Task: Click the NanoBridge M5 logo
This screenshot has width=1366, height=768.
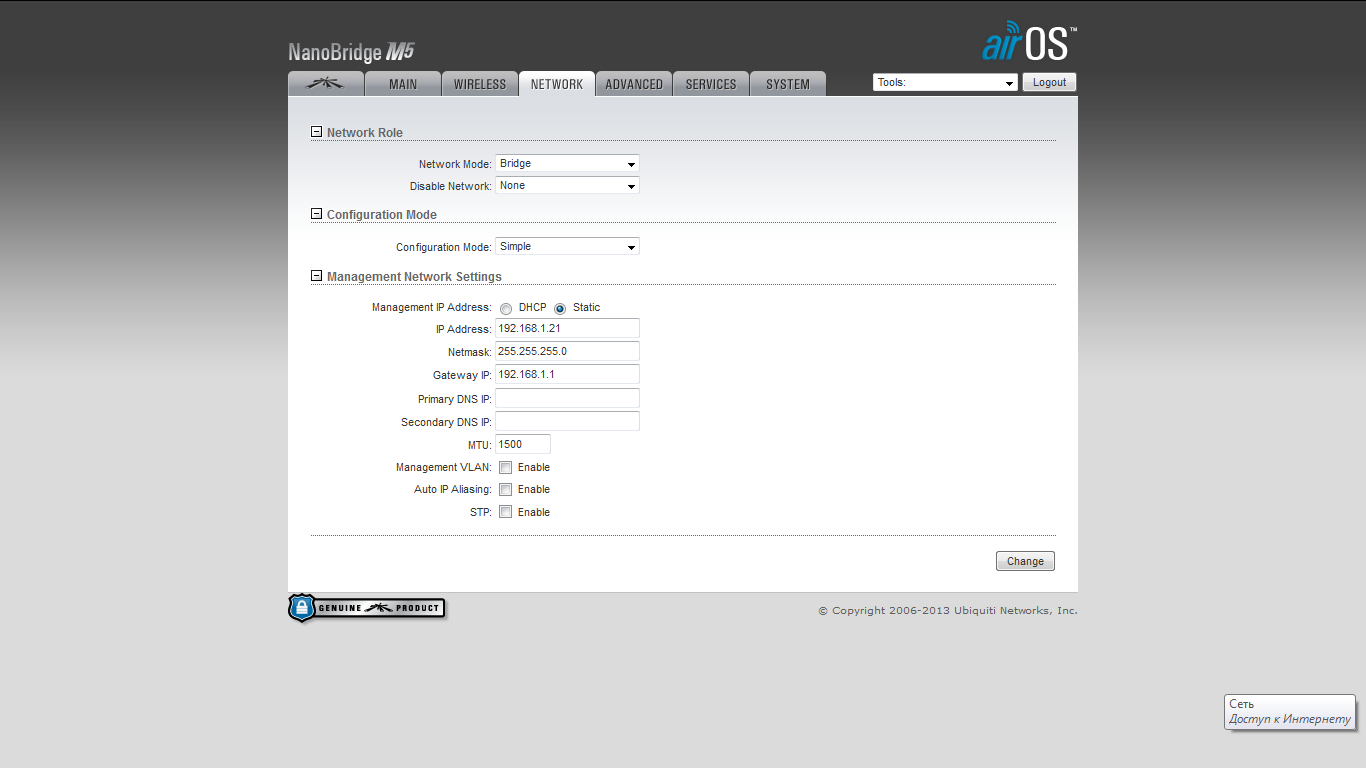Action: [x=351, y=53]
